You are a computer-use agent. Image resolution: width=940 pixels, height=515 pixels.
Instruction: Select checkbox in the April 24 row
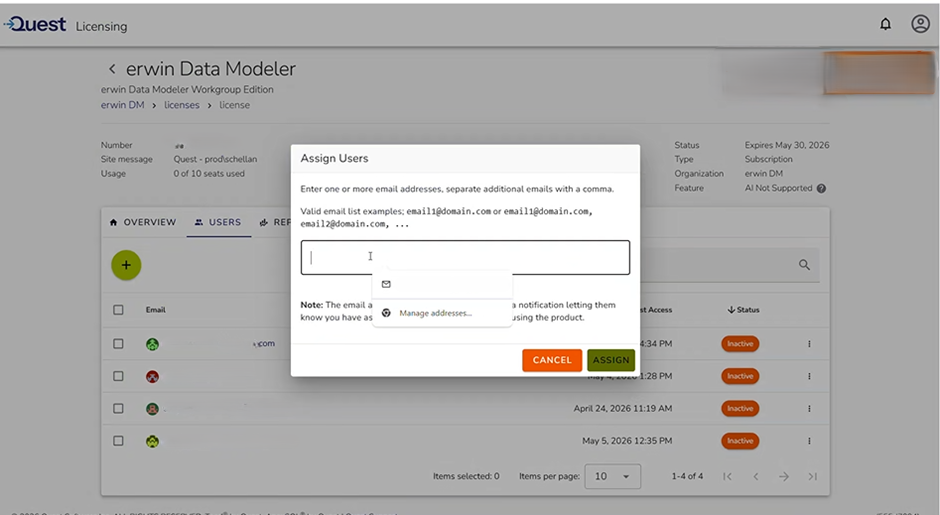(x=118, y=409)
